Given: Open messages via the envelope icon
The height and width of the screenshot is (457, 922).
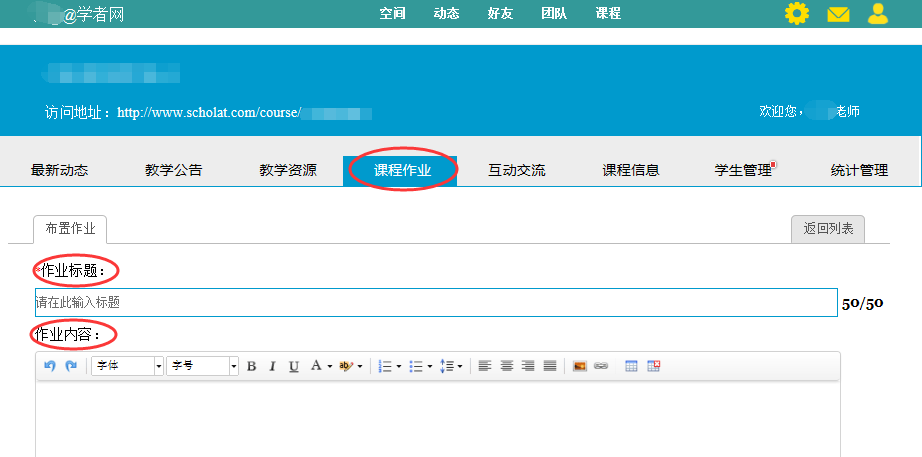Looking at the screenshot, I should click(838, 14).
